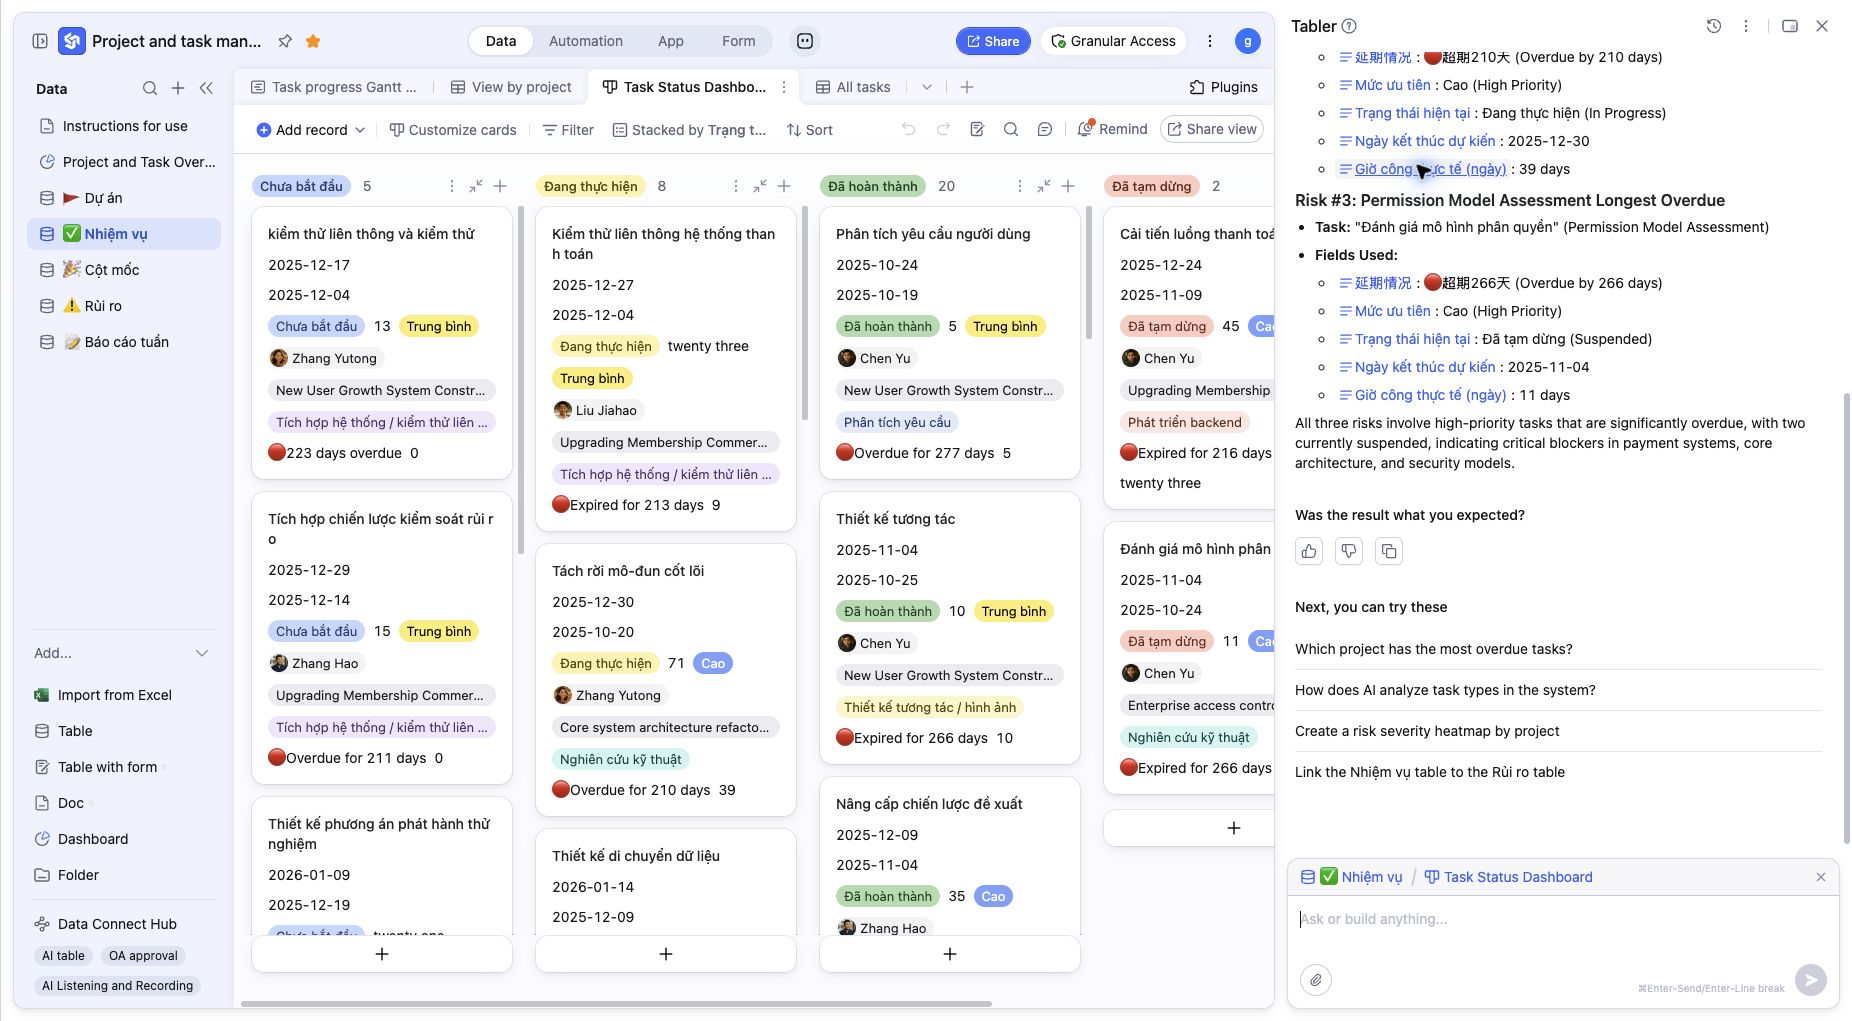Collapse the Chưa bắt đầu column
Image resolution: width=1852 pixels, height=1021 pixels.
tap(476, 186)
